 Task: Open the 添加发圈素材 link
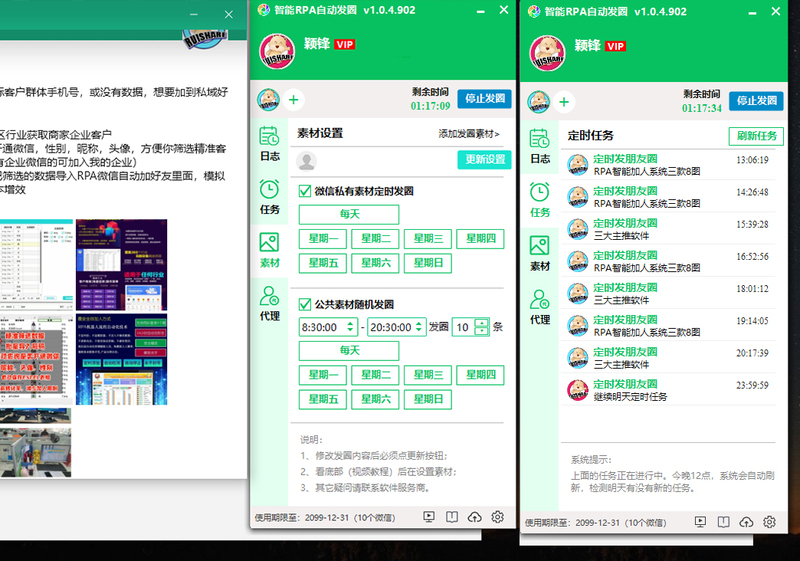[468, 133]
